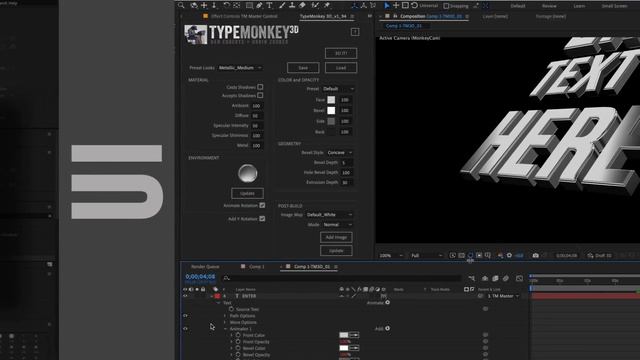Click the Update button under Environment sphere

247,193
